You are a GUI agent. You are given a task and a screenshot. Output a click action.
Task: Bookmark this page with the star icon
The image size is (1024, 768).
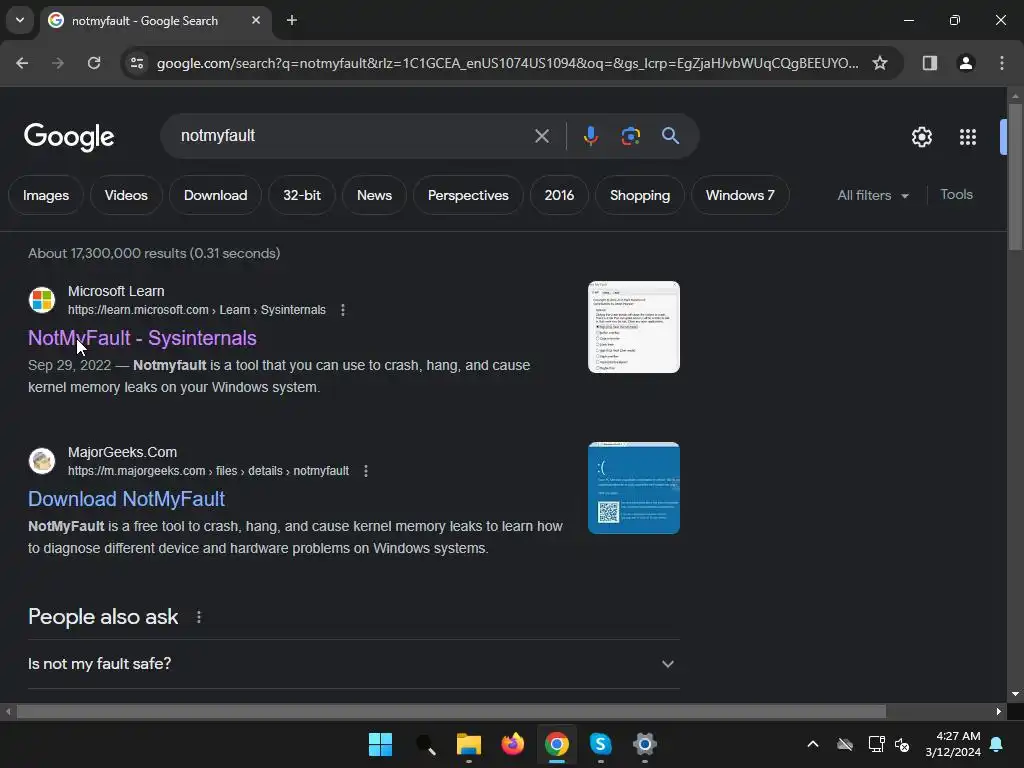[x=880, y=63]
